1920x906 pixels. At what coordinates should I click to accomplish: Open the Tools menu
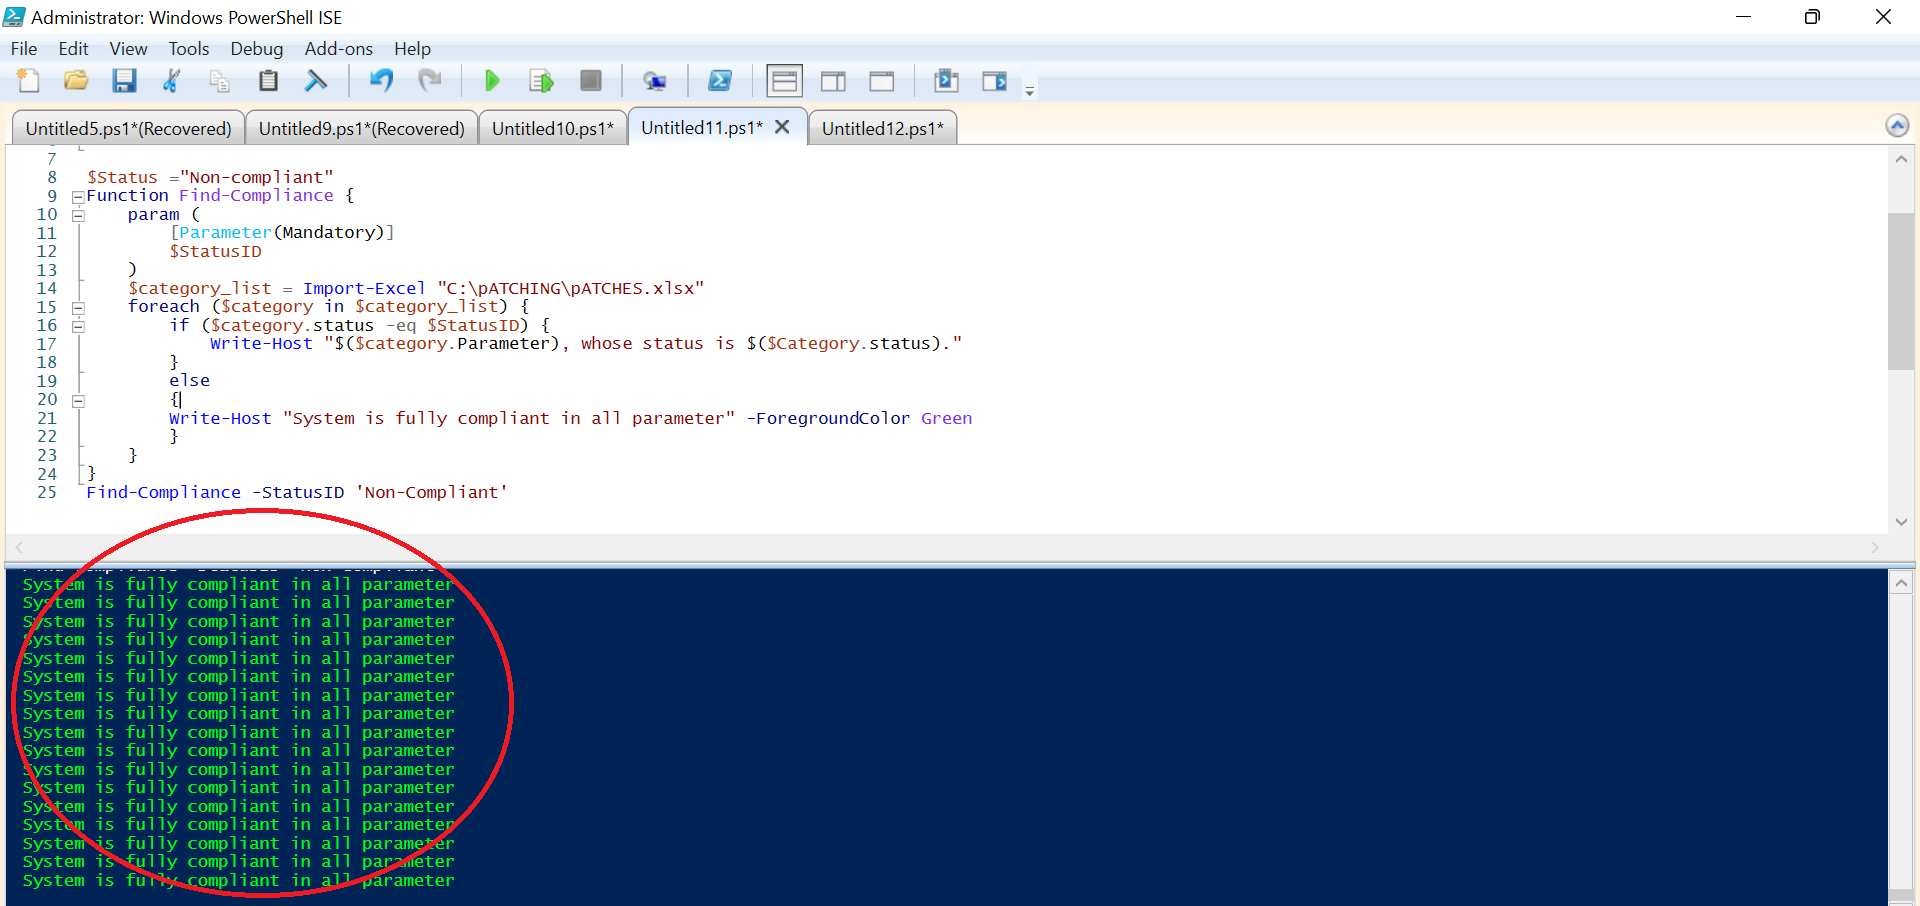(x=188, y=49)
